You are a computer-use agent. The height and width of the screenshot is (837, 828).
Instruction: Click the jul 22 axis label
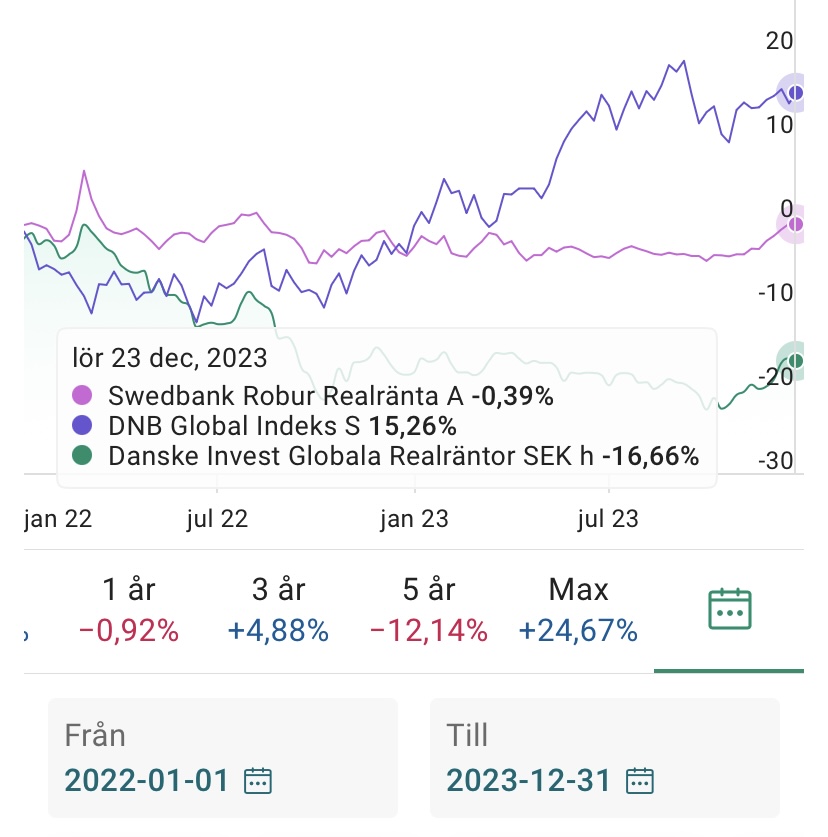[217, 519]
